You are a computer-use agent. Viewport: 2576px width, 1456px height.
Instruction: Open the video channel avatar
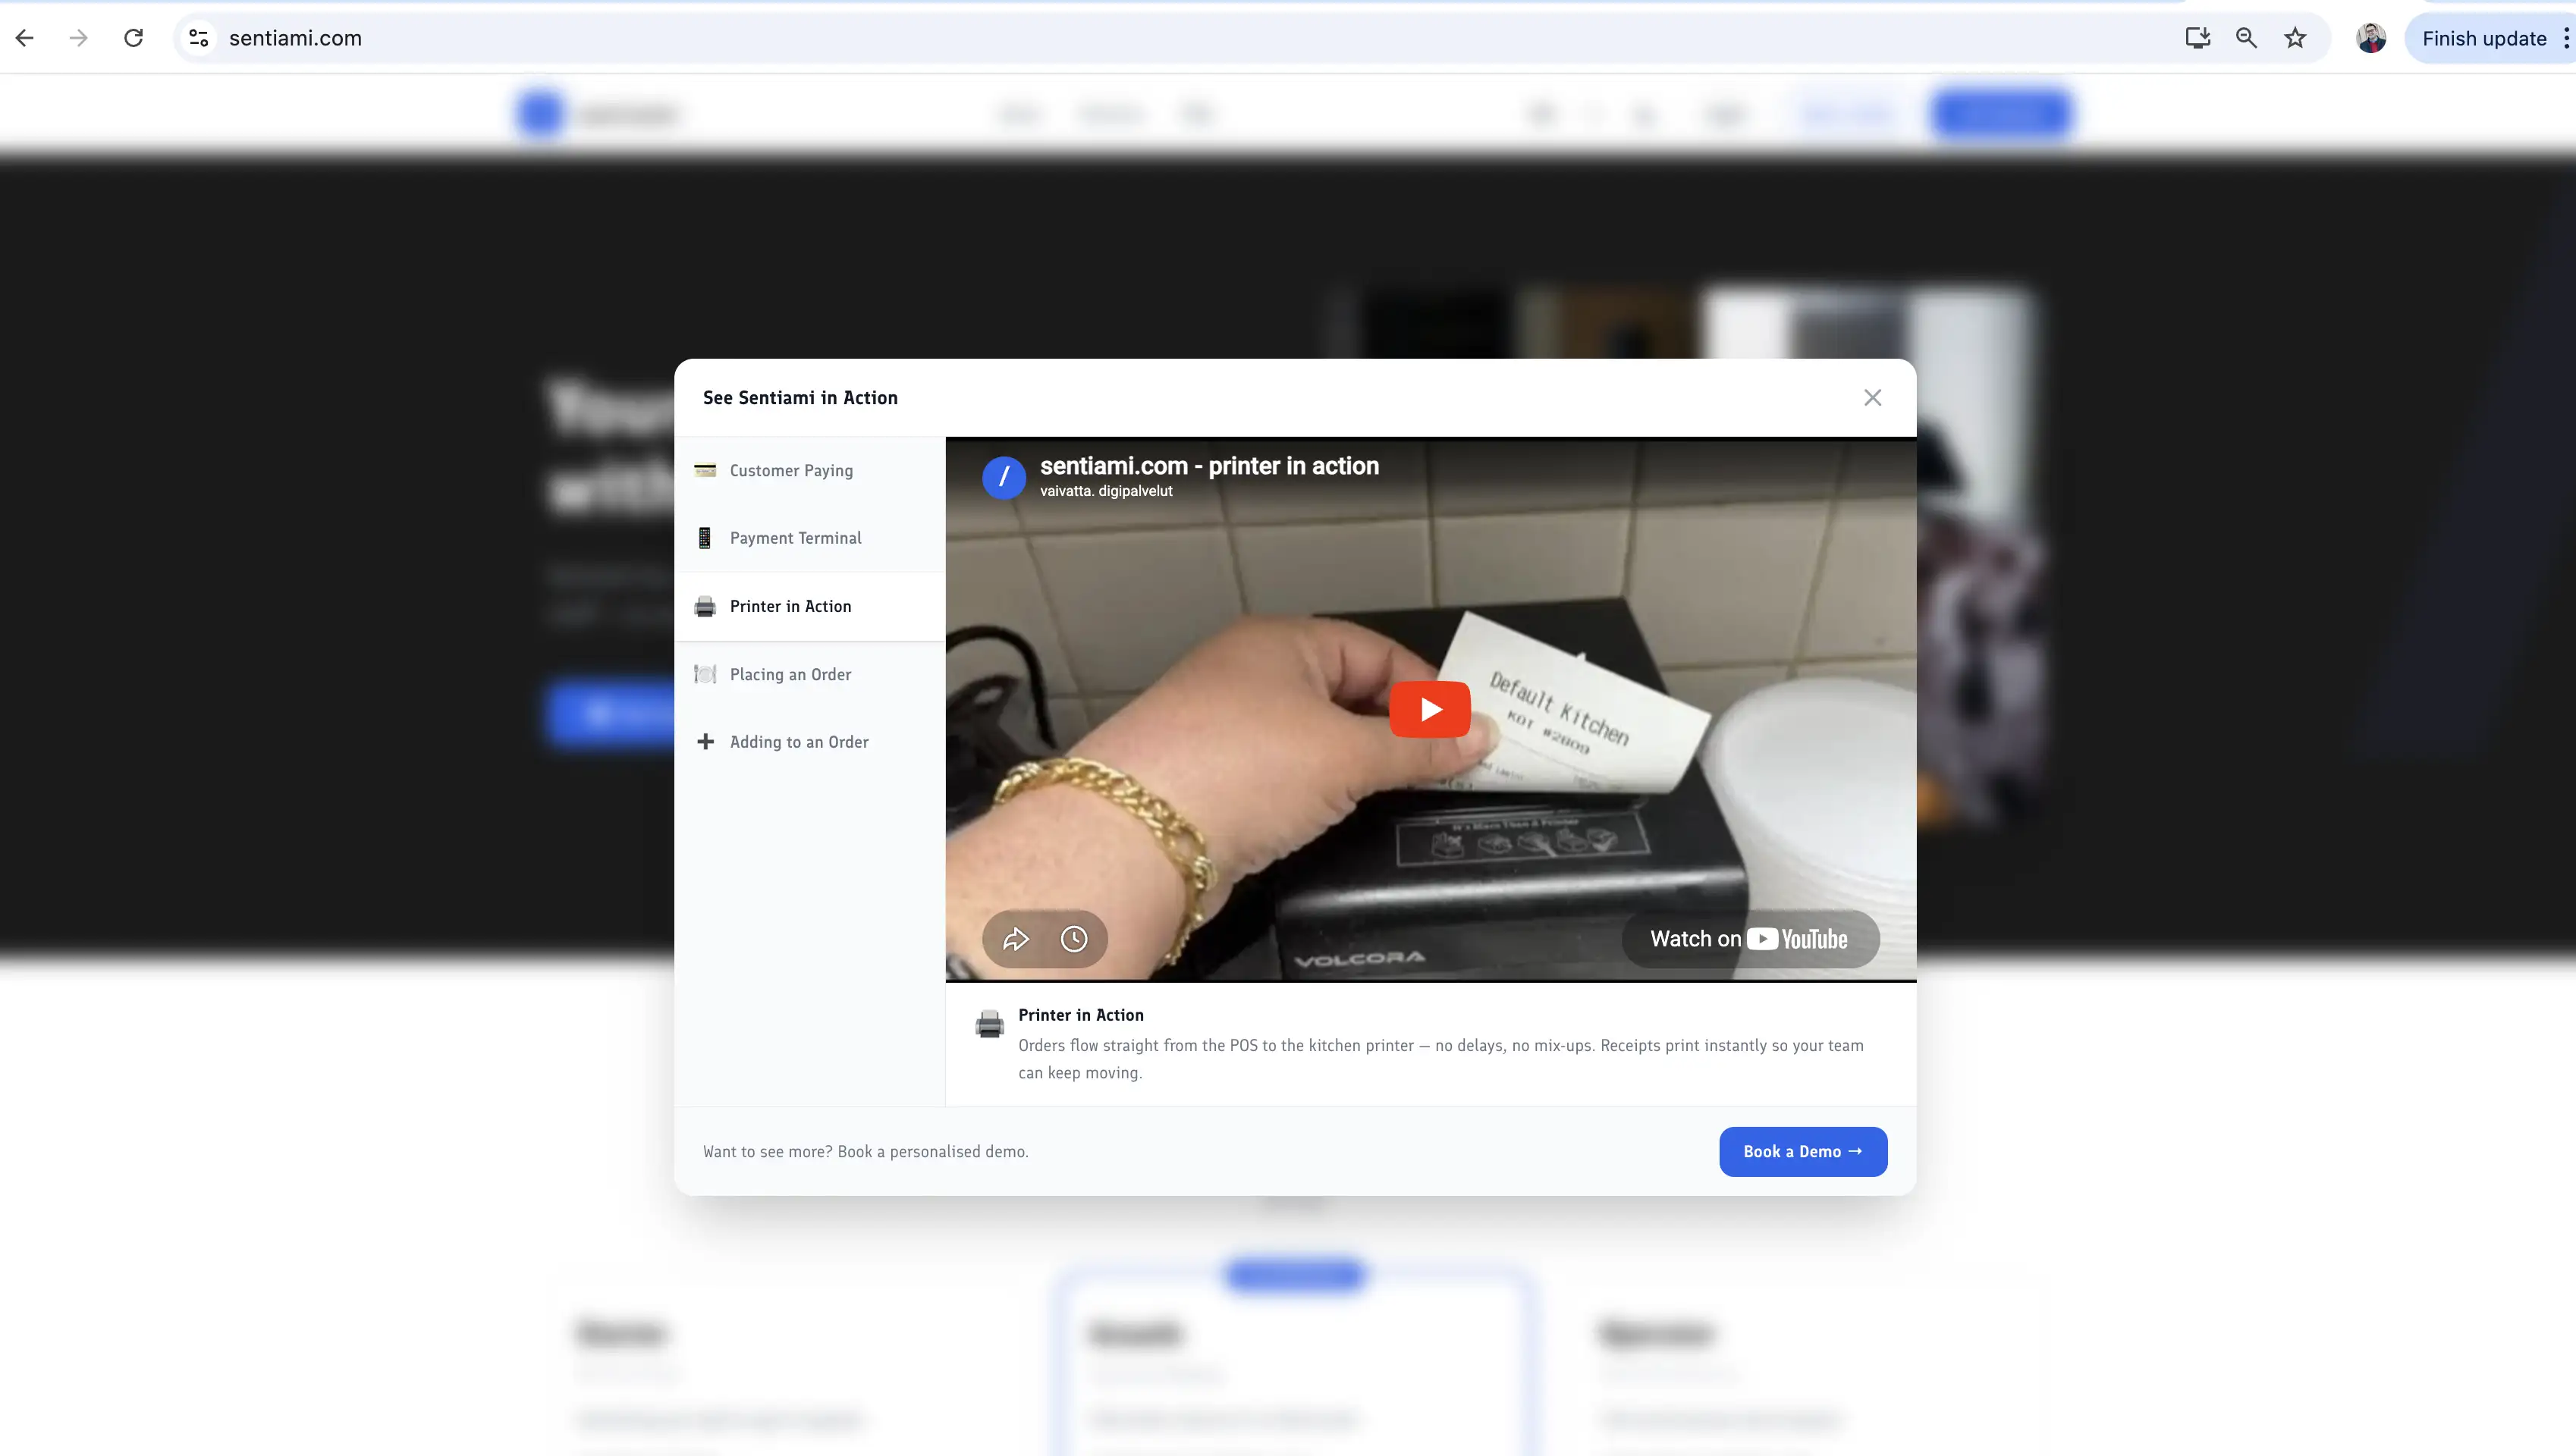pos(1004,477)
